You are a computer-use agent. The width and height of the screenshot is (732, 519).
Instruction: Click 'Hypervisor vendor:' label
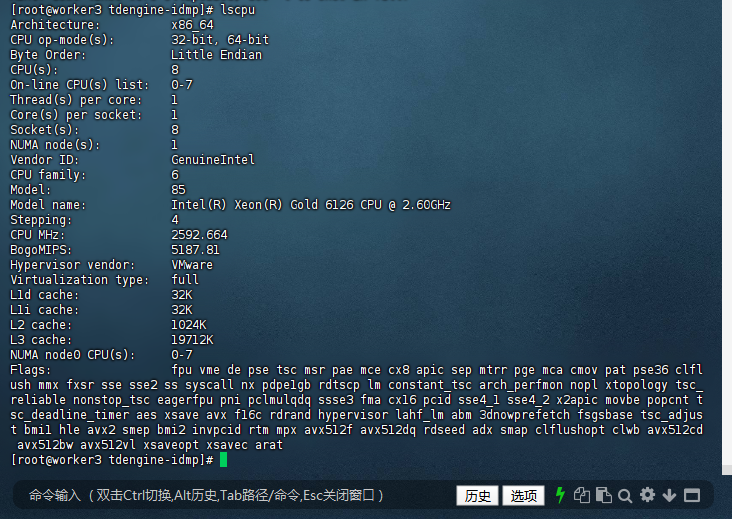click(72, 265)
